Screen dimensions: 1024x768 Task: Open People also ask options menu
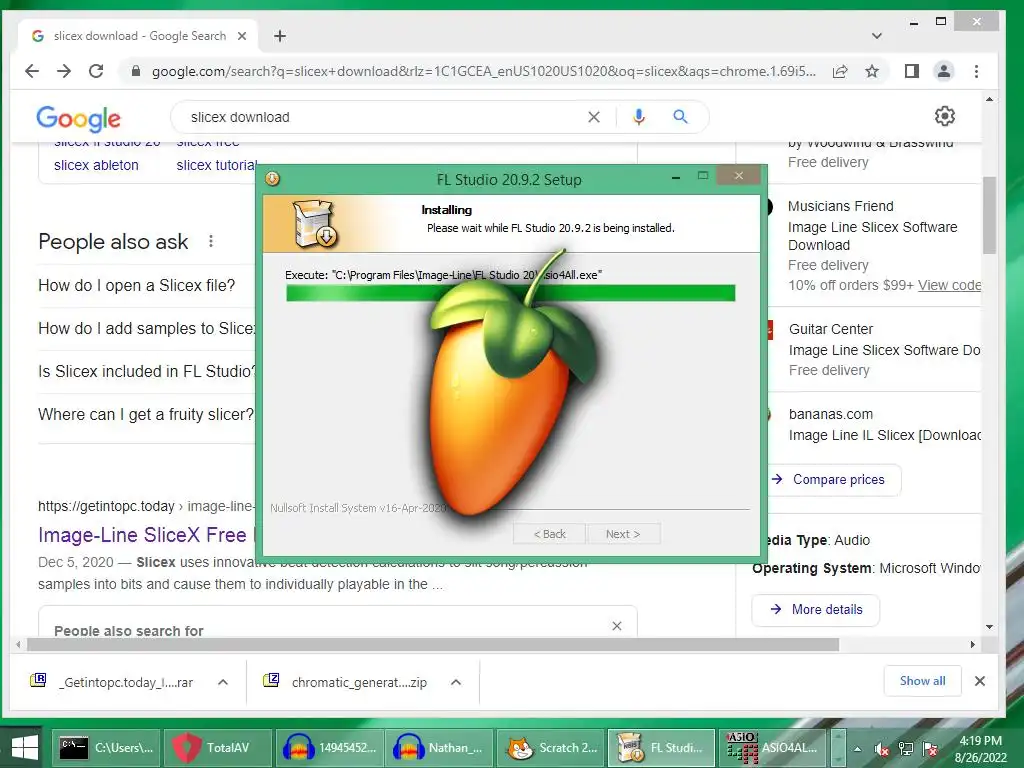210,241
